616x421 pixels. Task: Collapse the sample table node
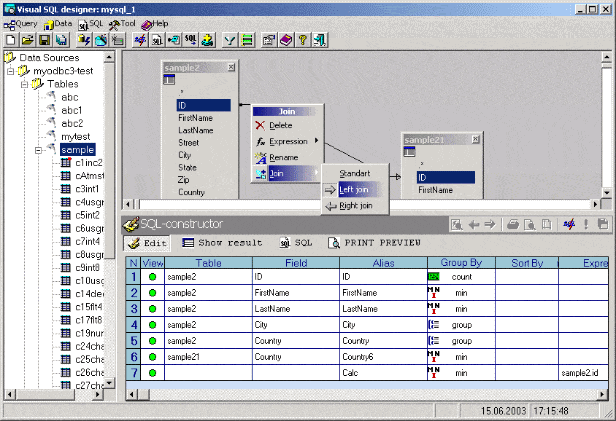pos(38,150)
